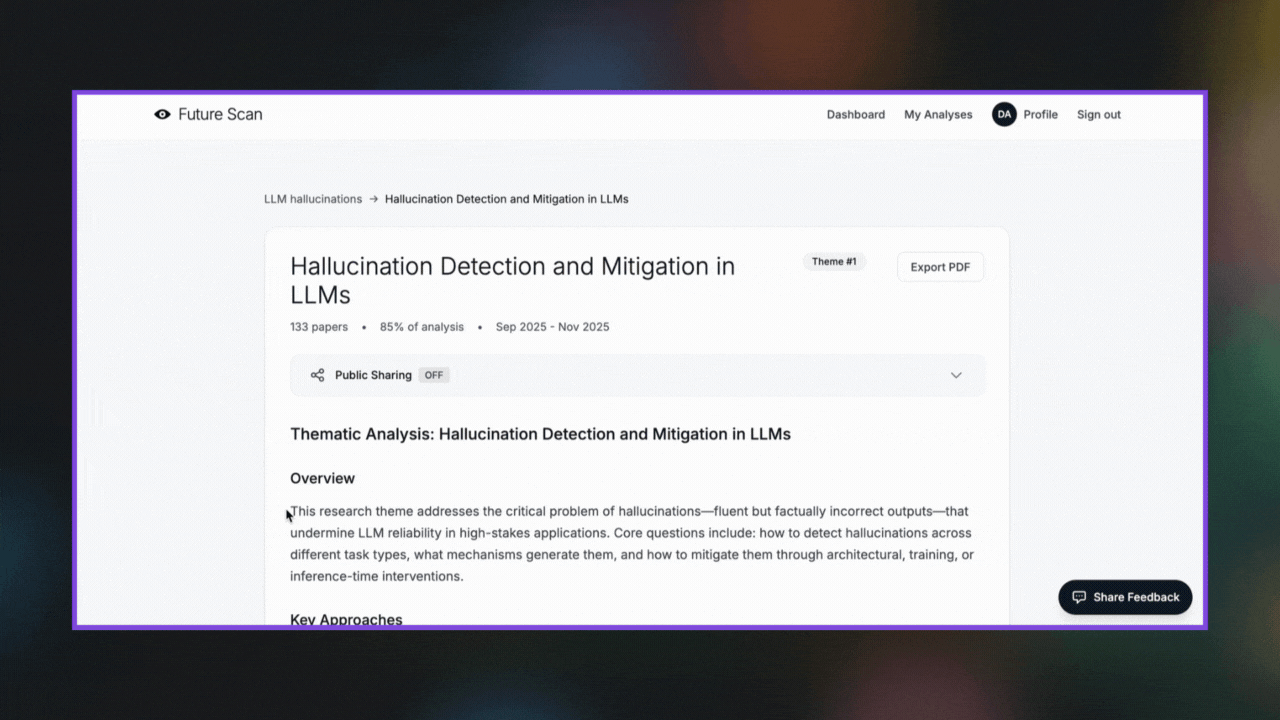The width and height of the screenshot is (1280, 720).
Task: Click the 133 papers text
Action: (319, 327)
